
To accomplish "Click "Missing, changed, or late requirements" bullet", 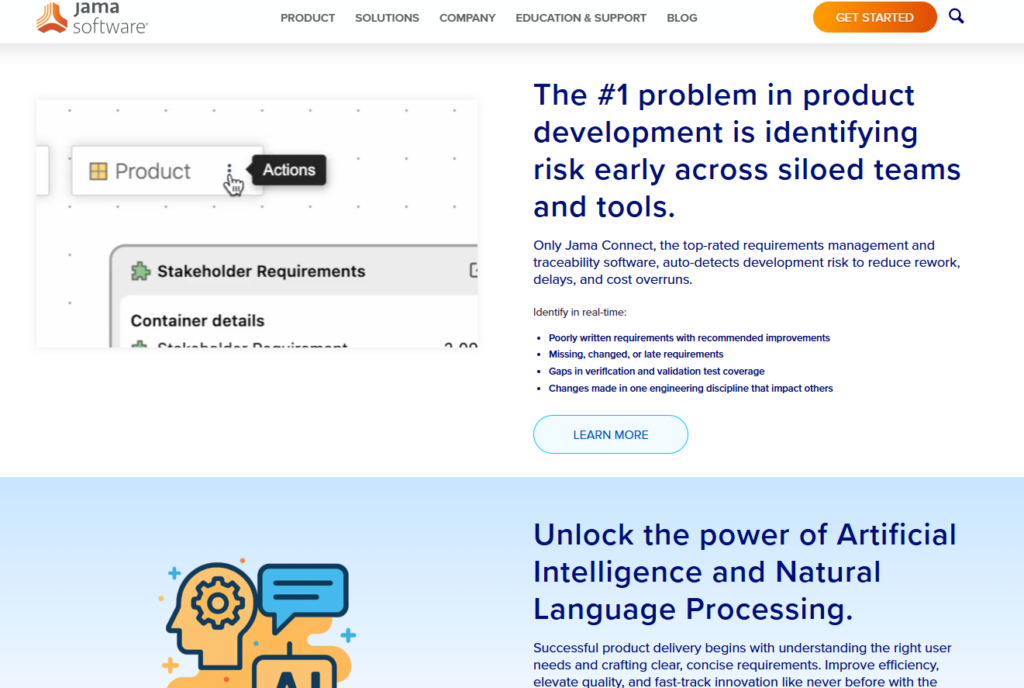I will 635,354.
